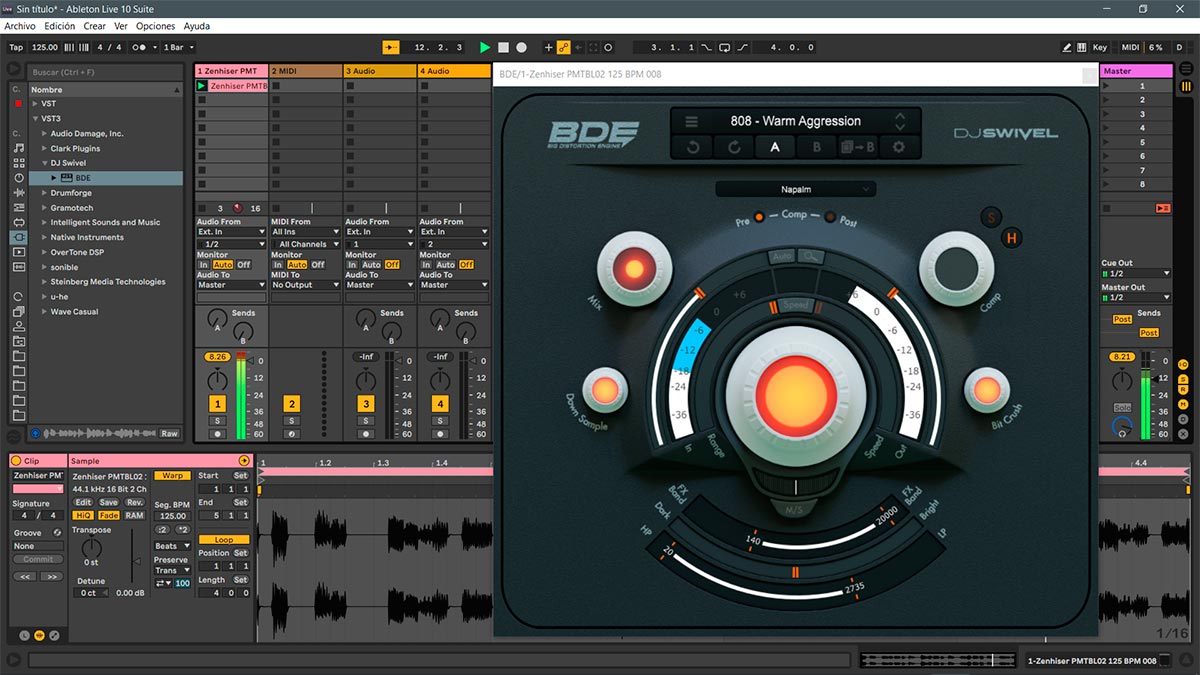Image resolution: width=1200 pixels, height=675 pixels.
Task: Click the browser search field
Action: click(106, 72)
